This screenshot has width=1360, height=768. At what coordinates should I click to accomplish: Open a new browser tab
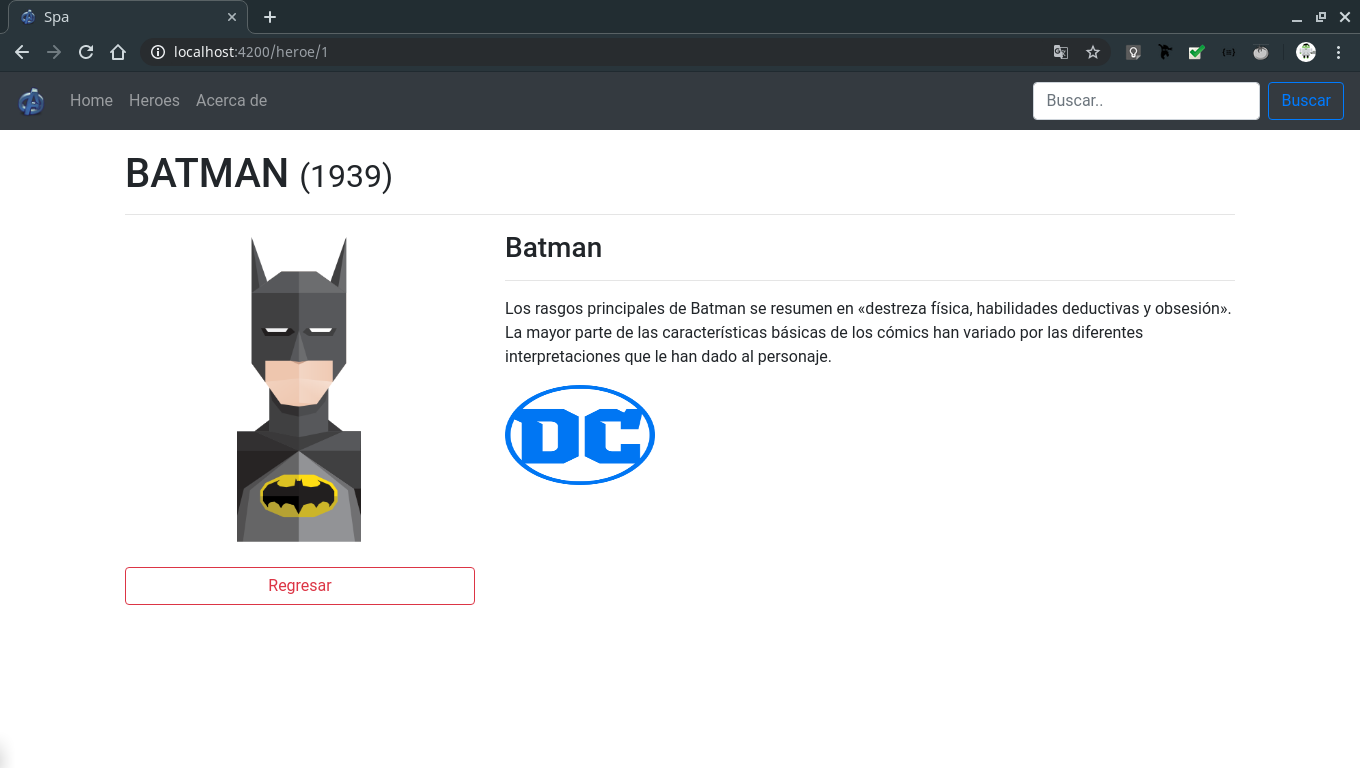coord(270,17)
